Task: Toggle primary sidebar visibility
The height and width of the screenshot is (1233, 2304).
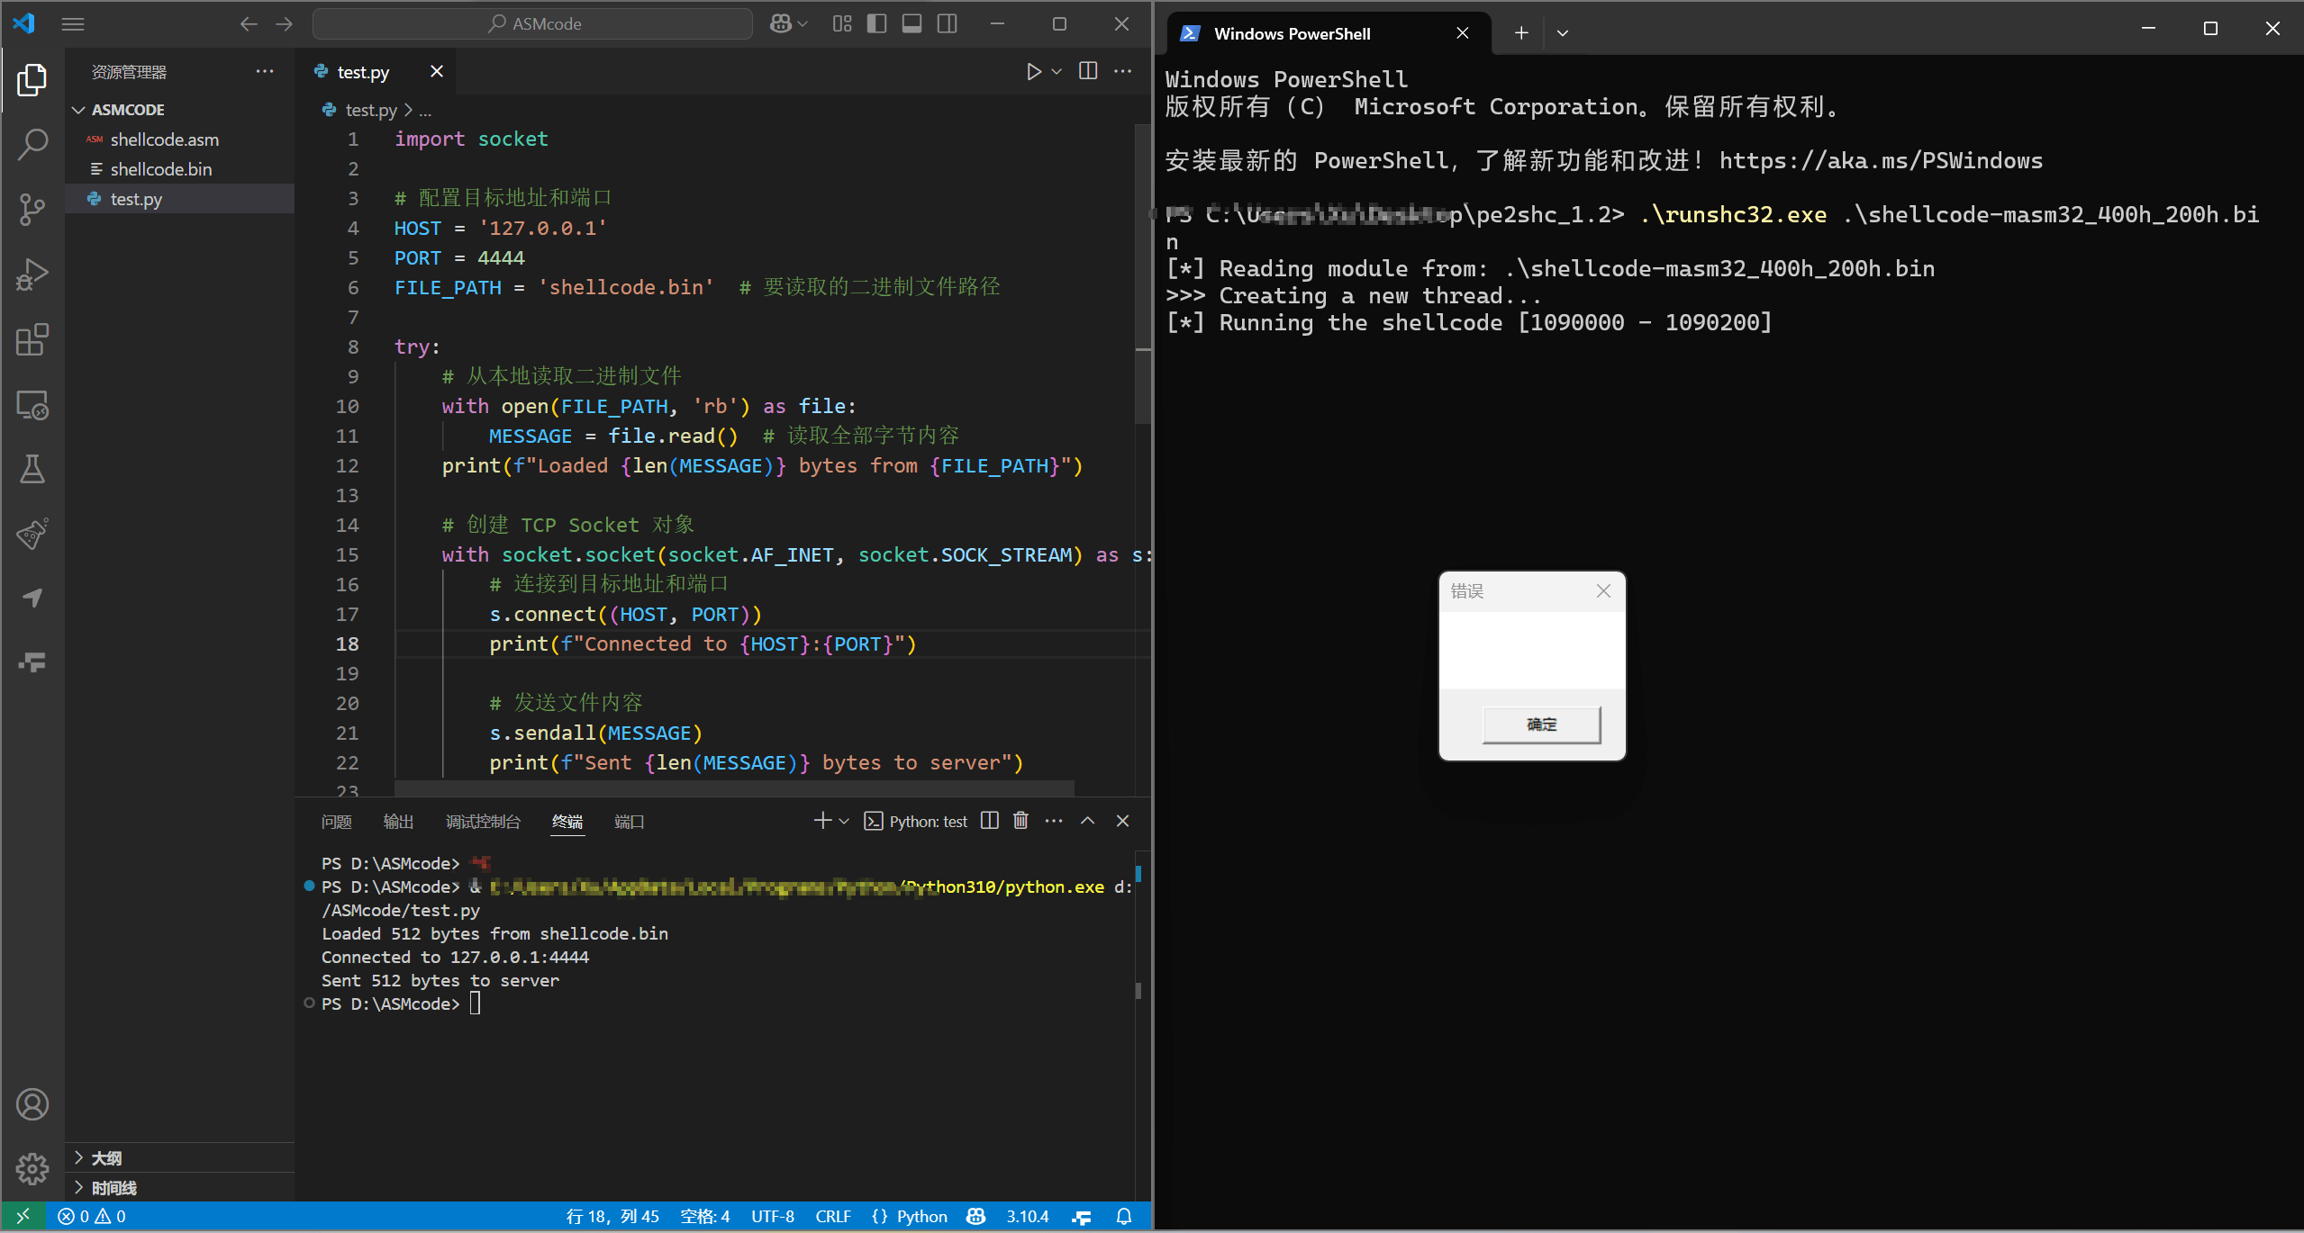Action: click(x=877, y=23)
